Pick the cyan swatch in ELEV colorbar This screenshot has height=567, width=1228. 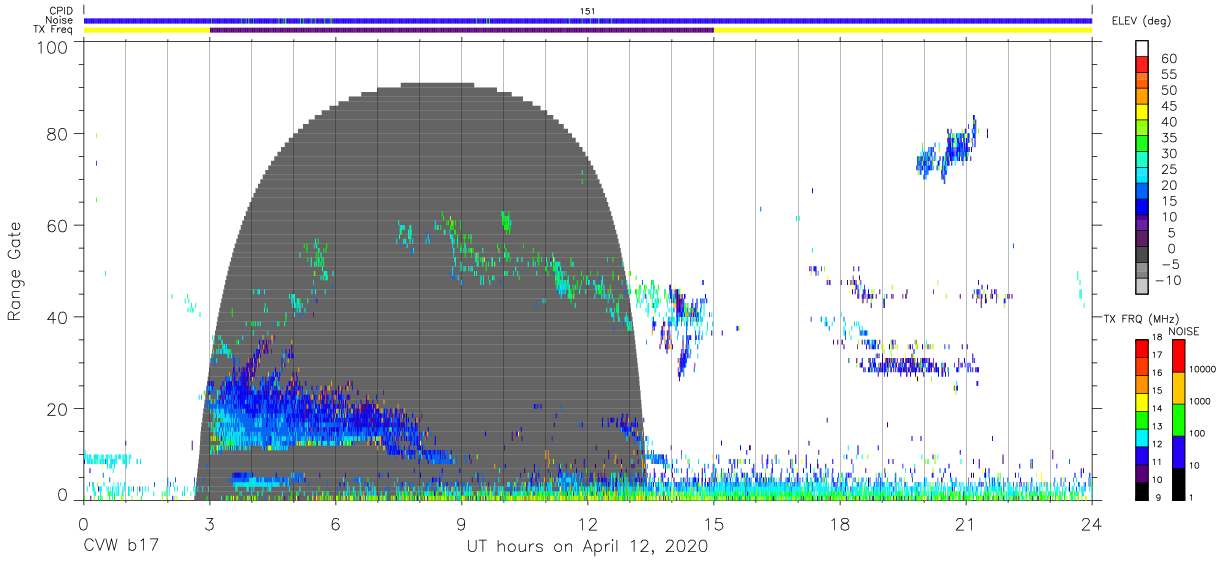(1142, 176)
